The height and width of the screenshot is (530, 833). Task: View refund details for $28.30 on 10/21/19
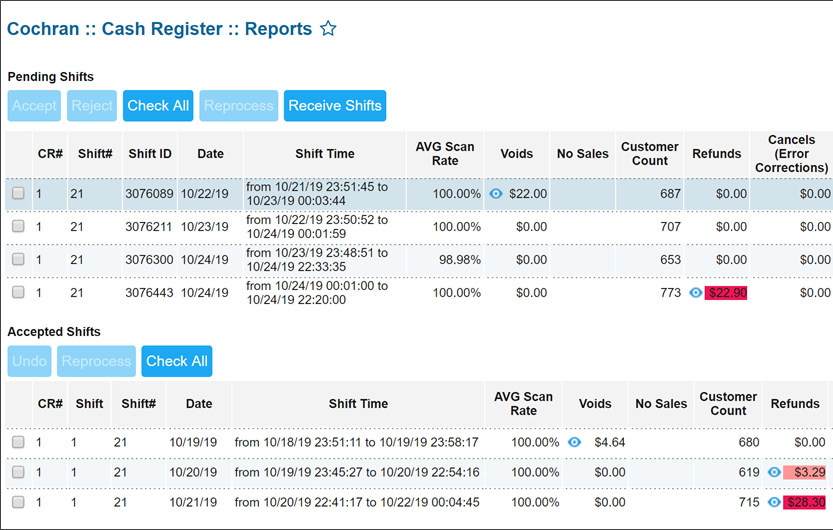click(774, 502)
